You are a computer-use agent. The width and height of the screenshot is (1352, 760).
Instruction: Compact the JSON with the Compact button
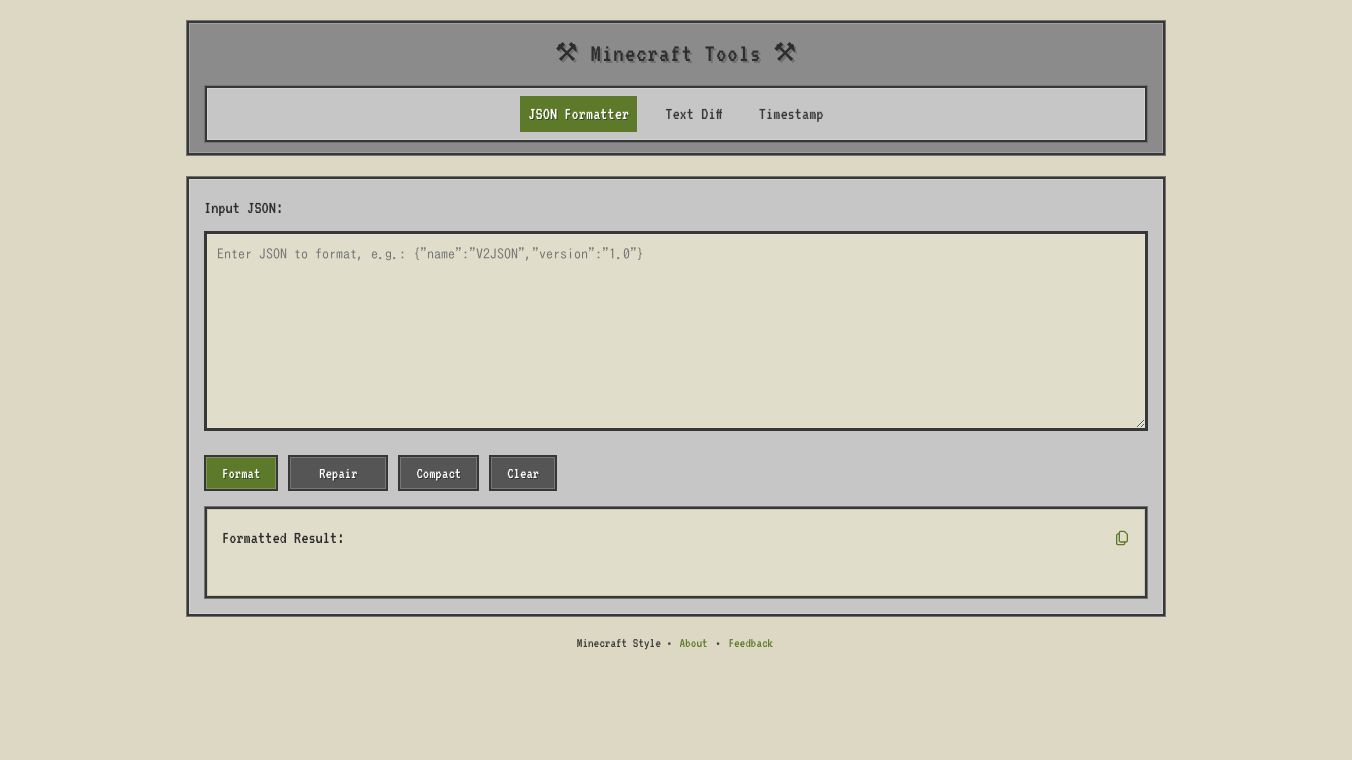tap(438, 473)
